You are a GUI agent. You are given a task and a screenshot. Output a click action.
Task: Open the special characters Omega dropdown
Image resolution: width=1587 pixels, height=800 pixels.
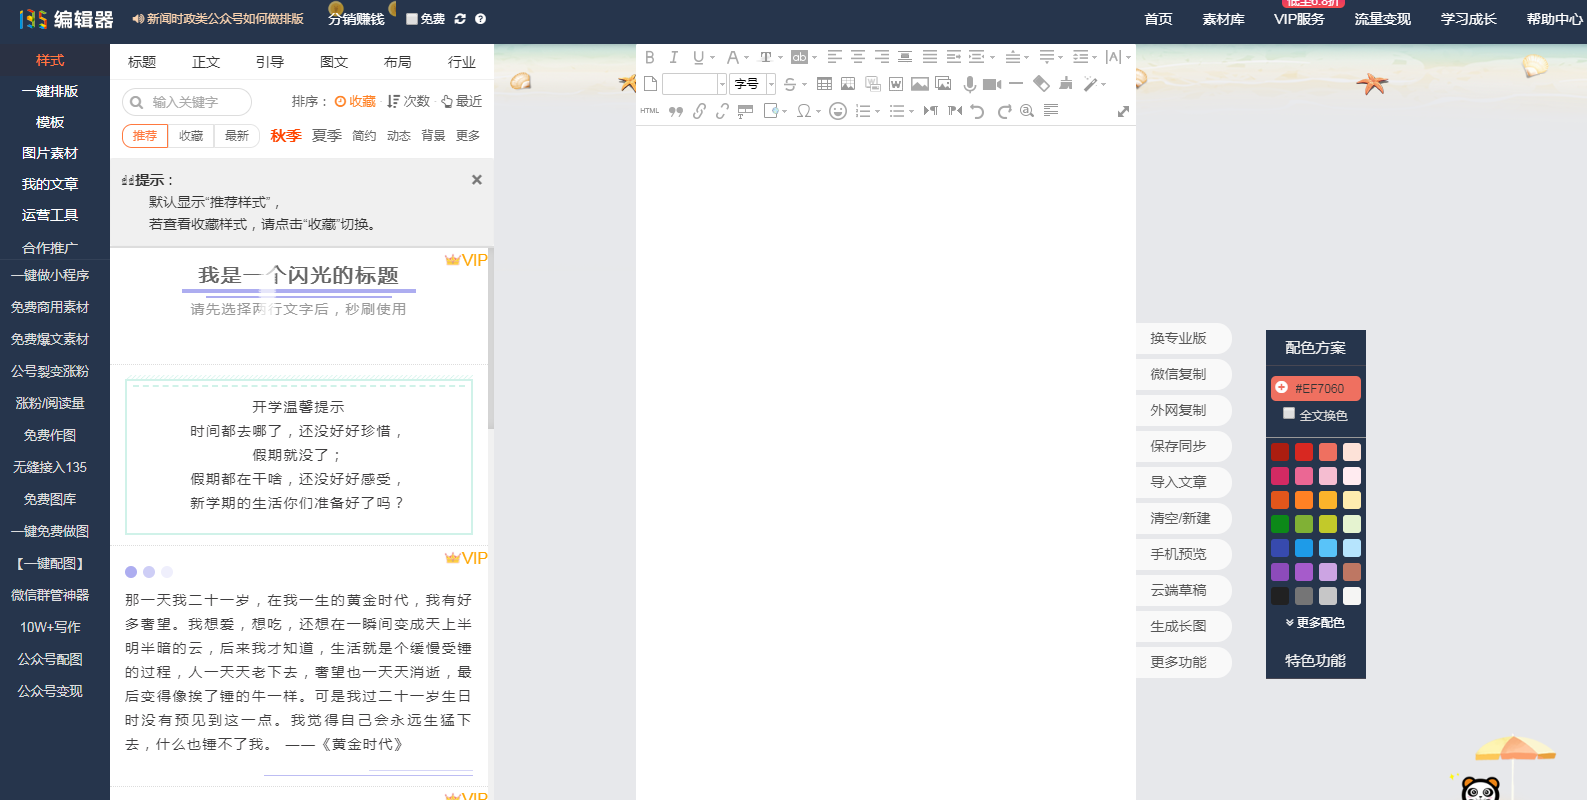(x=808, y=111)
